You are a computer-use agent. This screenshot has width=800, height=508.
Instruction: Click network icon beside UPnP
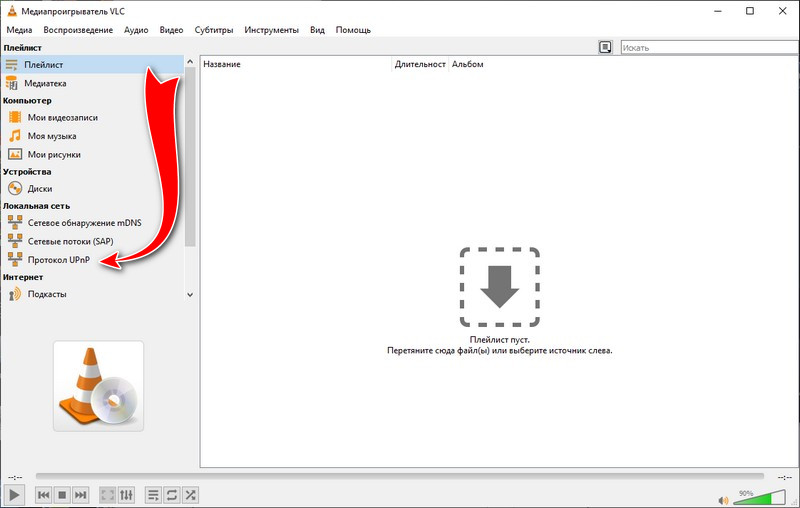click(15, 259)
